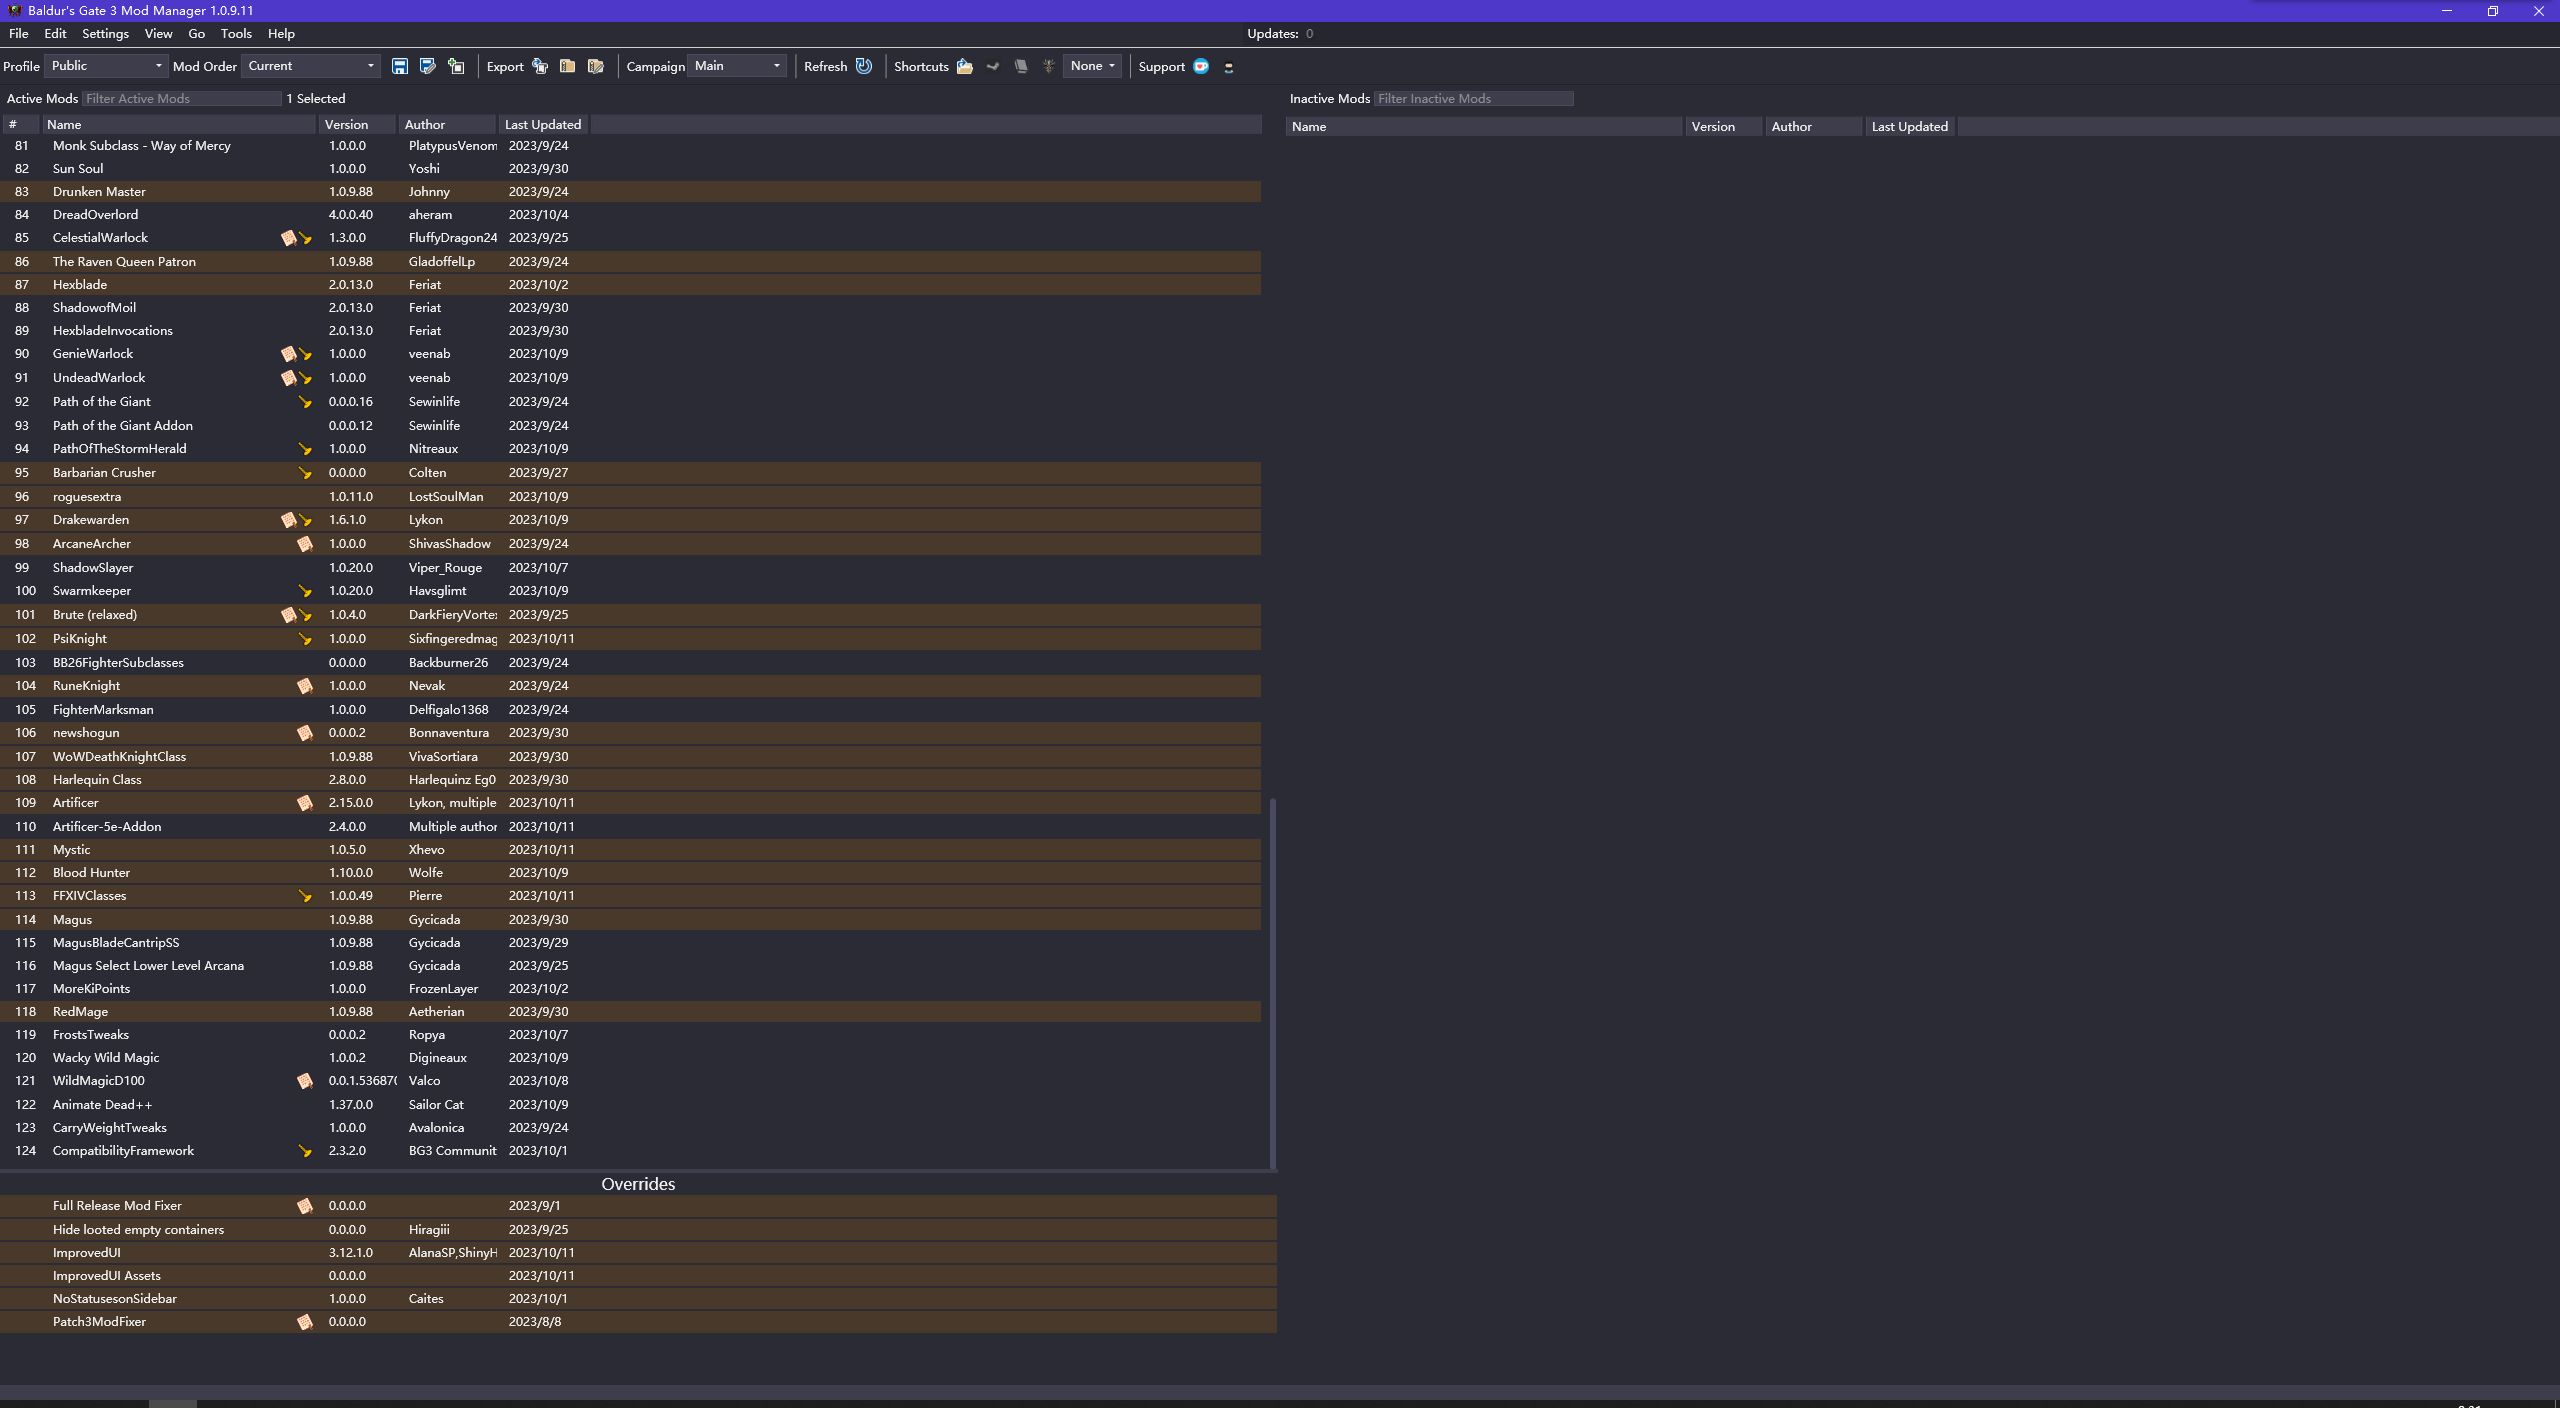Screen dimensions: 2560x1408
Task: Click the Filter Inactive Mods field
Action: (1473, 99)
